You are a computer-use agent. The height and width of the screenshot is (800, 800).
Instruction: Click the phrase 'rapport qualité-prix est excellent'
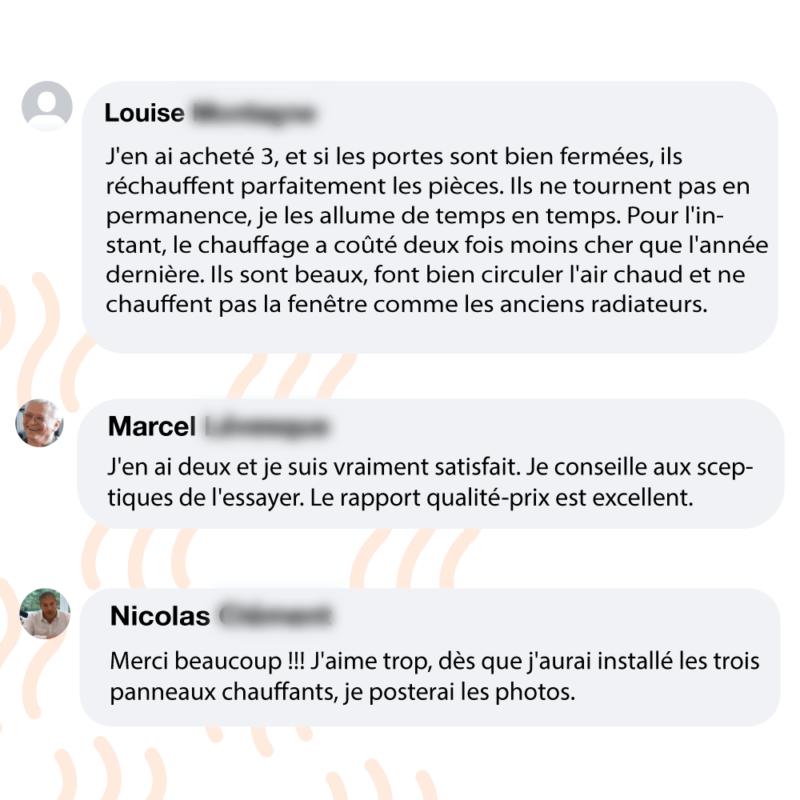(516, 497)
